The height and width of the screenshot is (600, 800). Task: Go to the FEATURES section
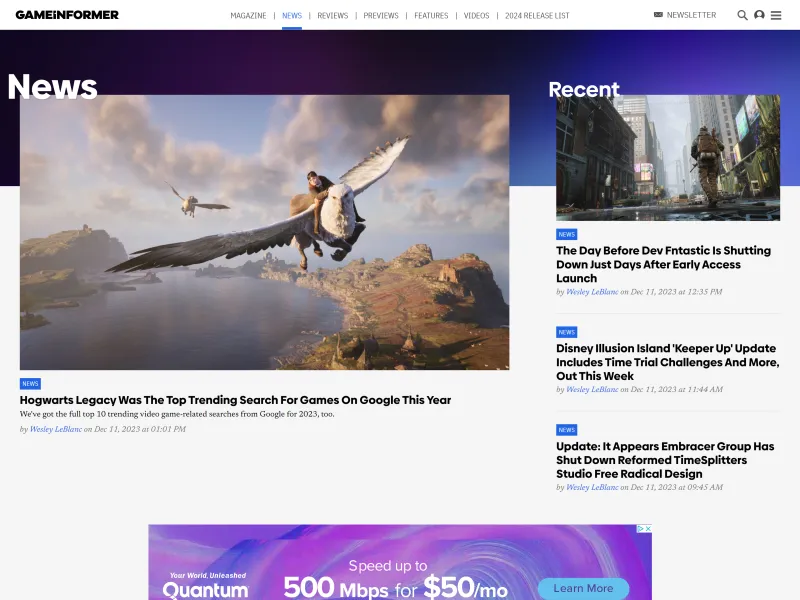(431, 15)
